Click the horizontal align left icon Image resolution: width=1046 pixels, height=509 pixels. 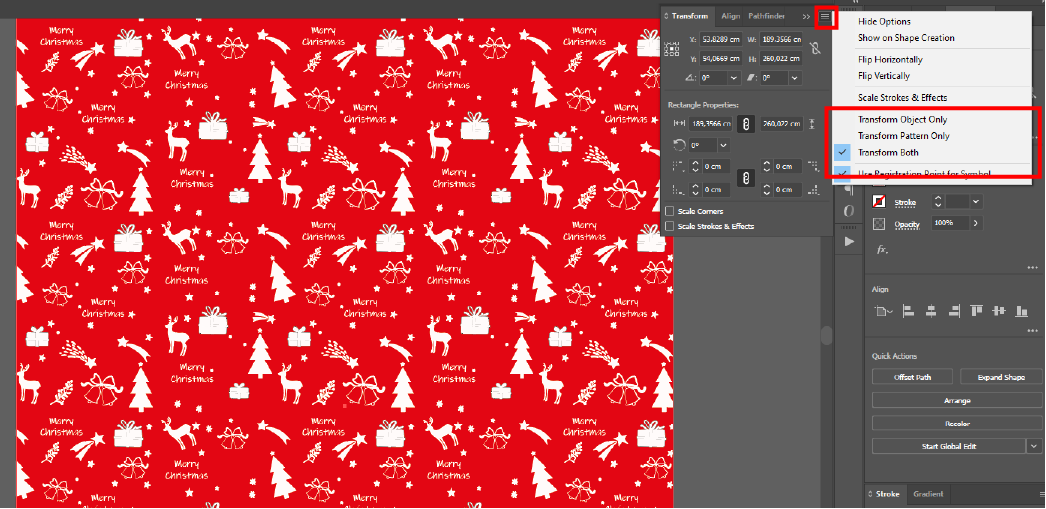[909, 312]
